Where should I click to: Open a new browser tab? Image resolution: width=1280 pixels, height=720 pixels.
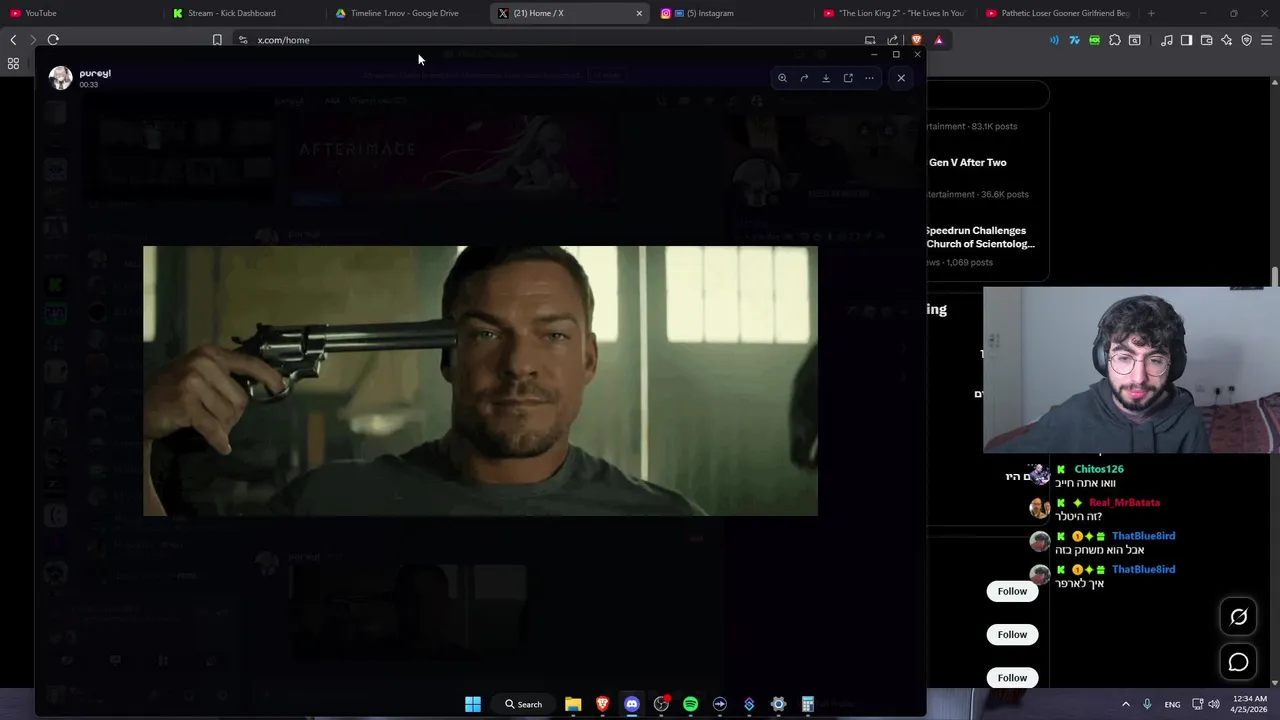pos(1151,13)
